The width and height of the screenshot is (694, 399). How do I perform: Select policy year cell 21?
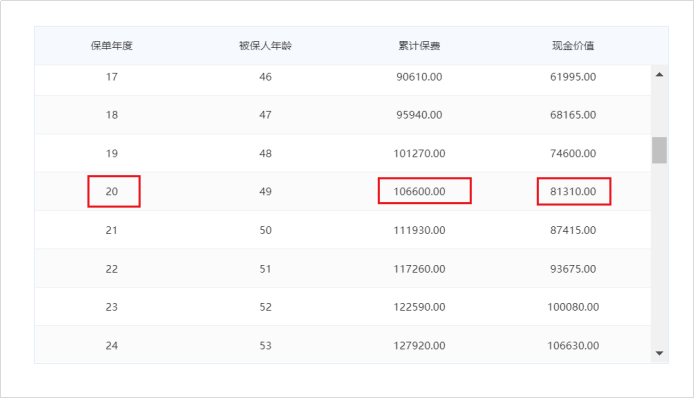(112, 230)
